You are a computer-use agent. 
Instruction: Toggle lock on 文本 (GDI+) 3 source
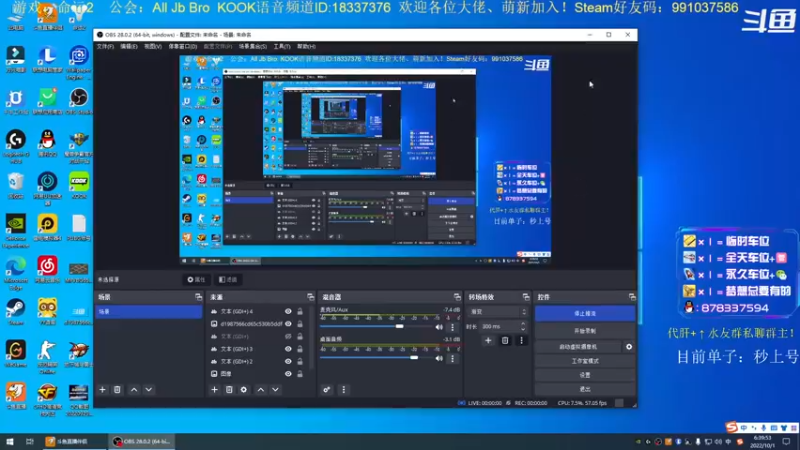coord(300,349)
